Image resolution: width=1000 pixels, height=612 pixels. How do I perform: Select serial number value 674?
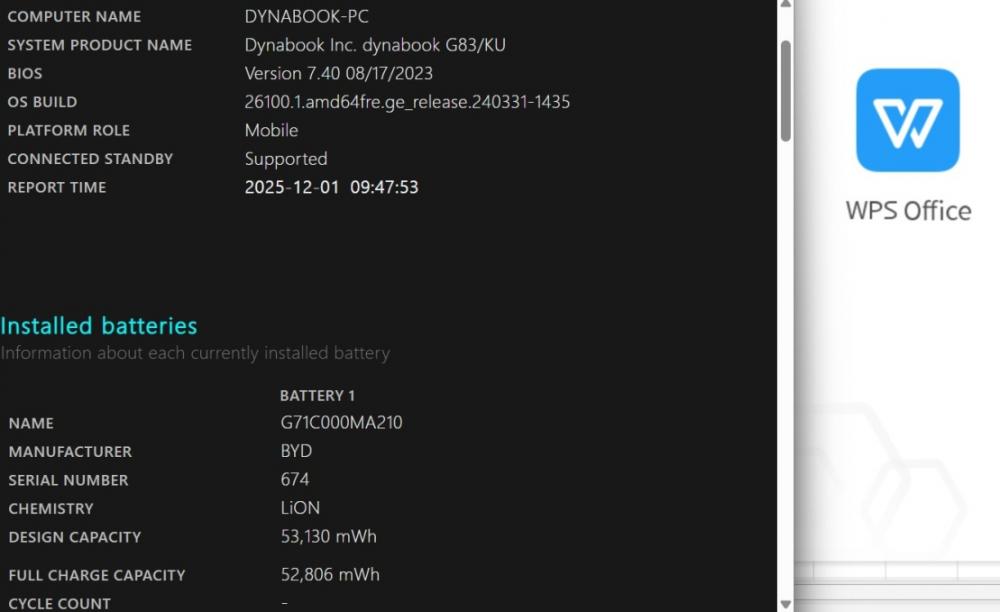pos(295,479)
